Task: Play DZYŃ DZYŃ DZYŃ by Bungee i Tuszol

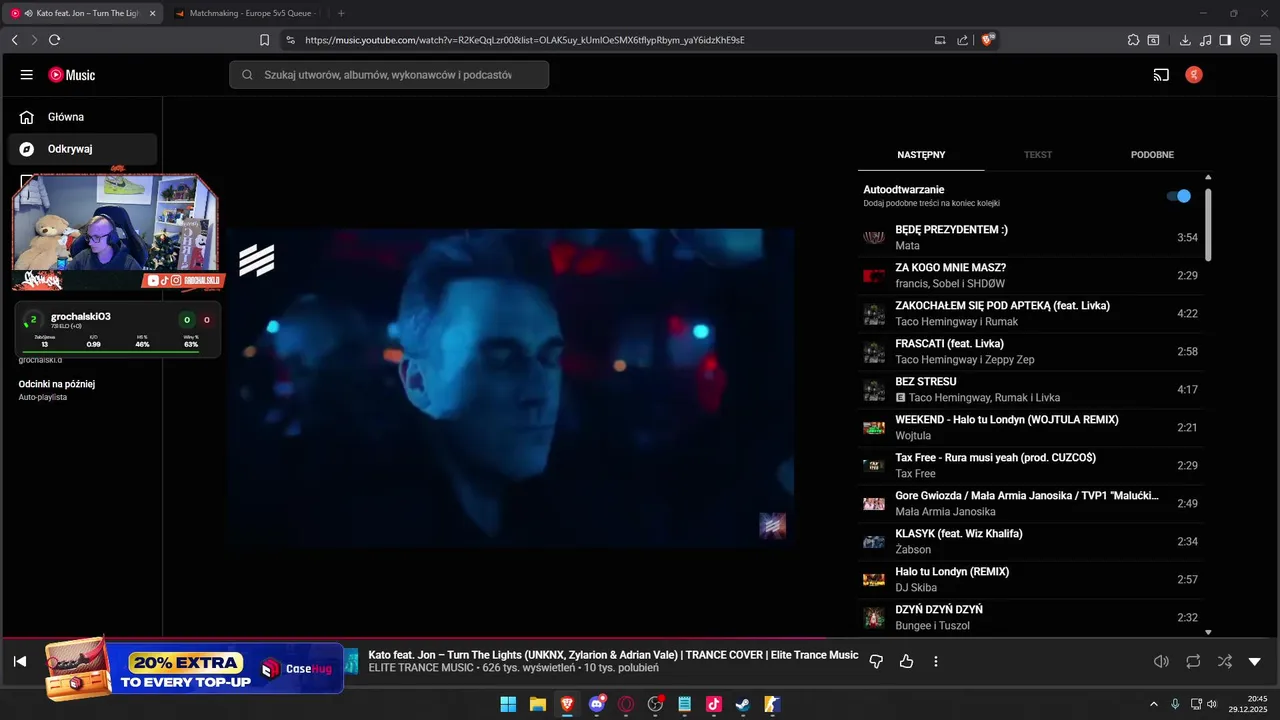Action: (1030, 617)
